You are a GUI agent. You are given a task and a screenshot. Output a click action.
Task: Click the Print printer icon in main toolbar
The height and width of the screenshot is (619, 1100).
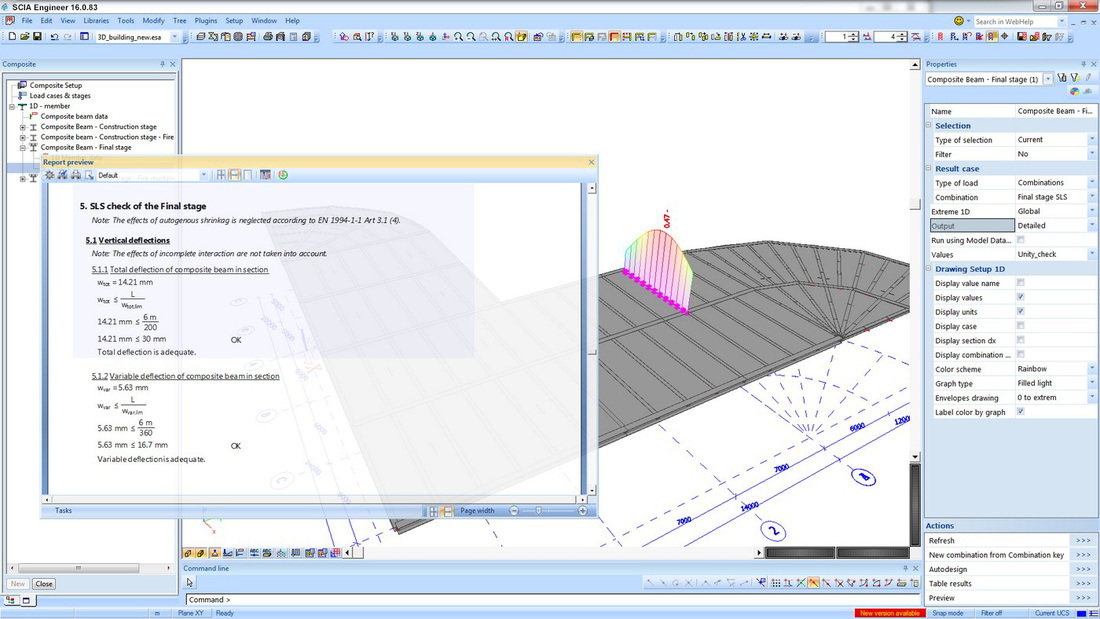pyautogui.click(x=267, y=36)
